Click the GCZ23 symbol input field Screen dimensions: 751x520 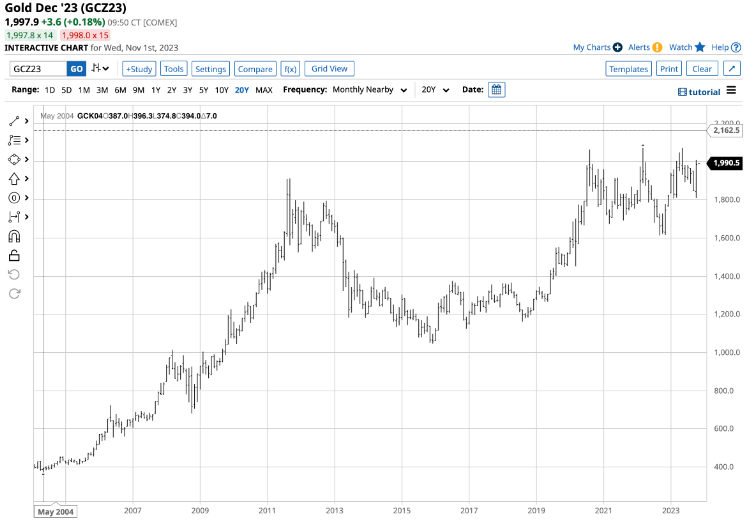(38, 68)
